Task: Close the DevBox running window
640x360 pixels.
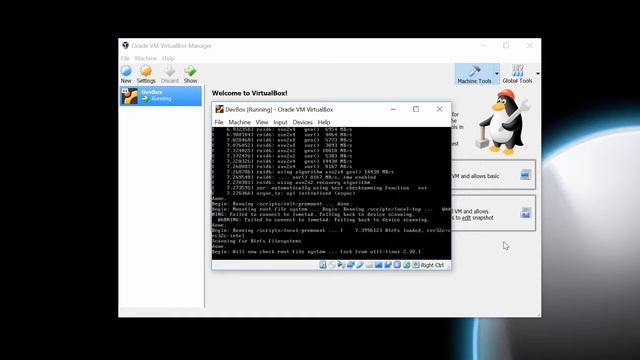Action: point(439,109)
